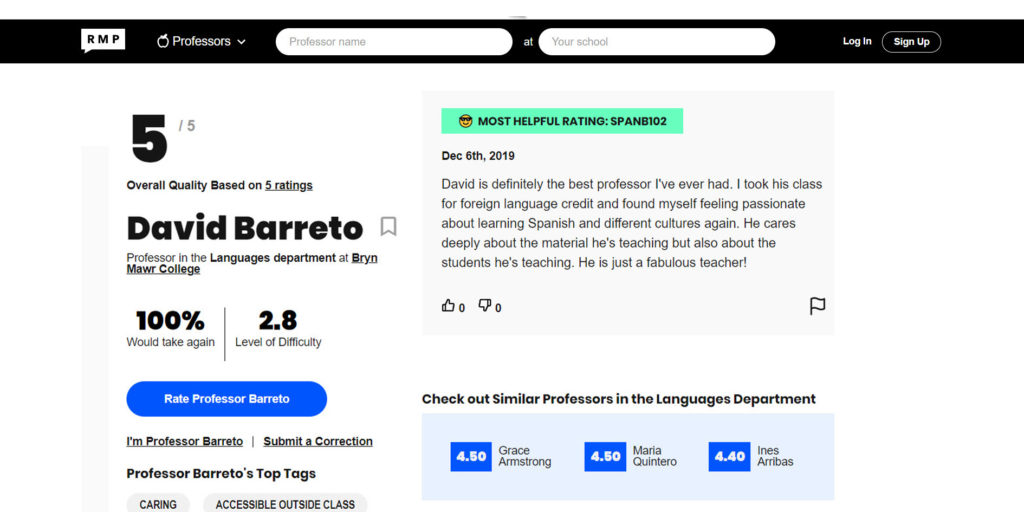Click the 4.50 rating box for Grace Armstrong
Screen dimensions: 1024x512
click(471, 456)
